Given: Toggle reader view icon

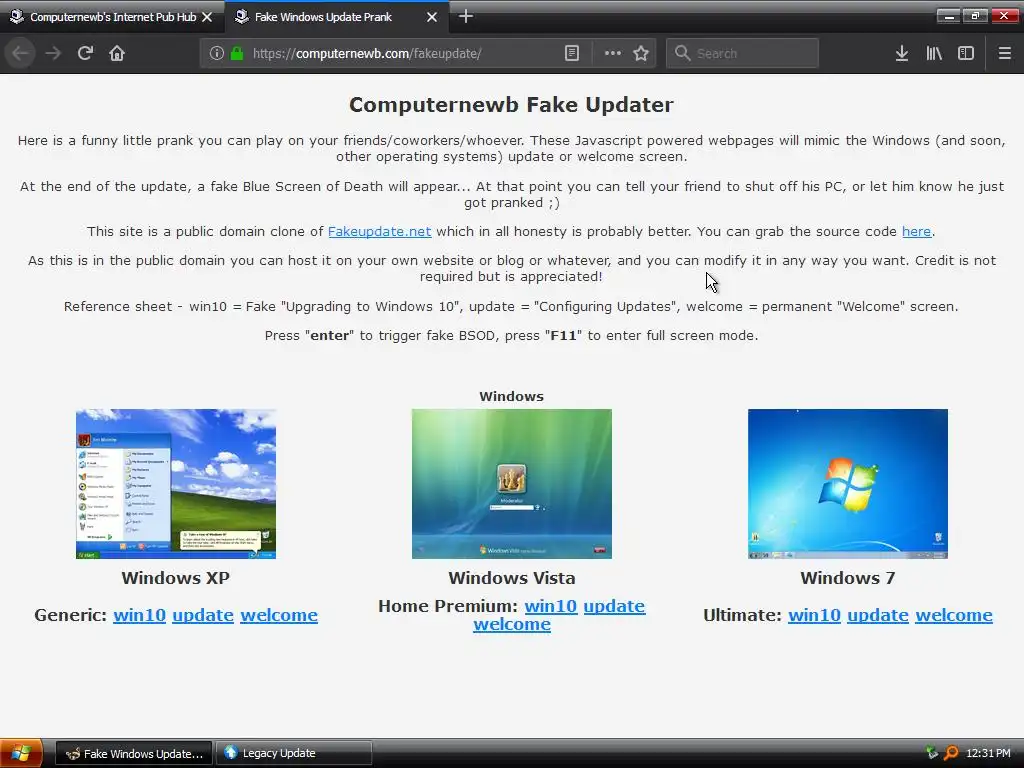Looking at the screenshot, I should pos(571,54).
